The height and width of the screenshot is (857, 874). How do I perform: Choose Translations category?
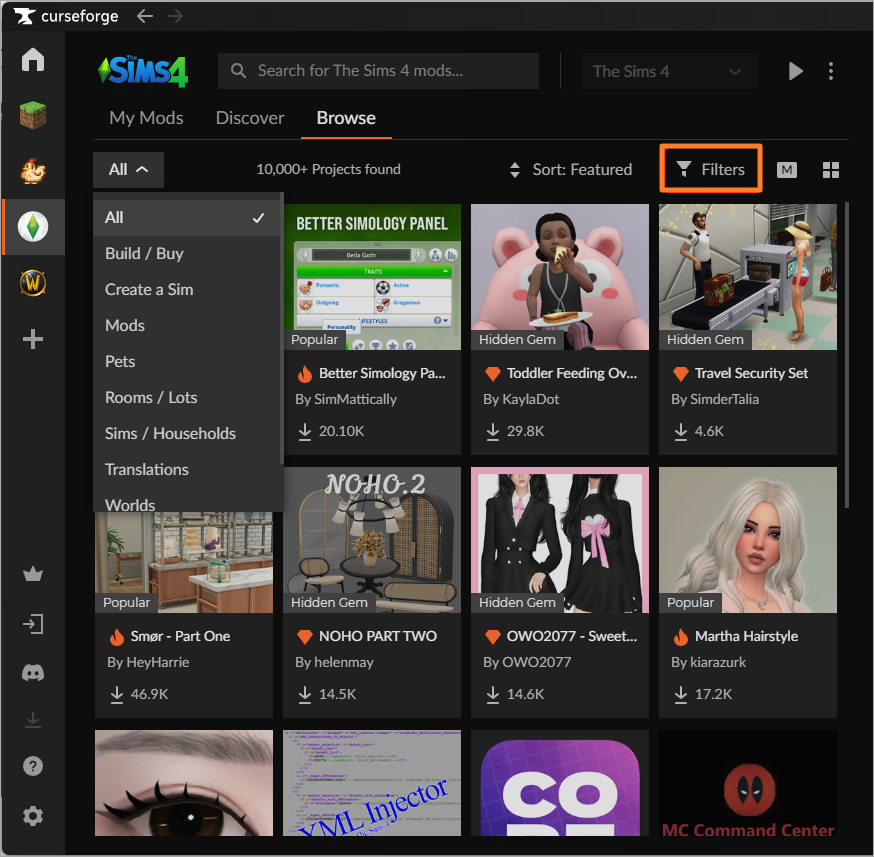[186, 469]
